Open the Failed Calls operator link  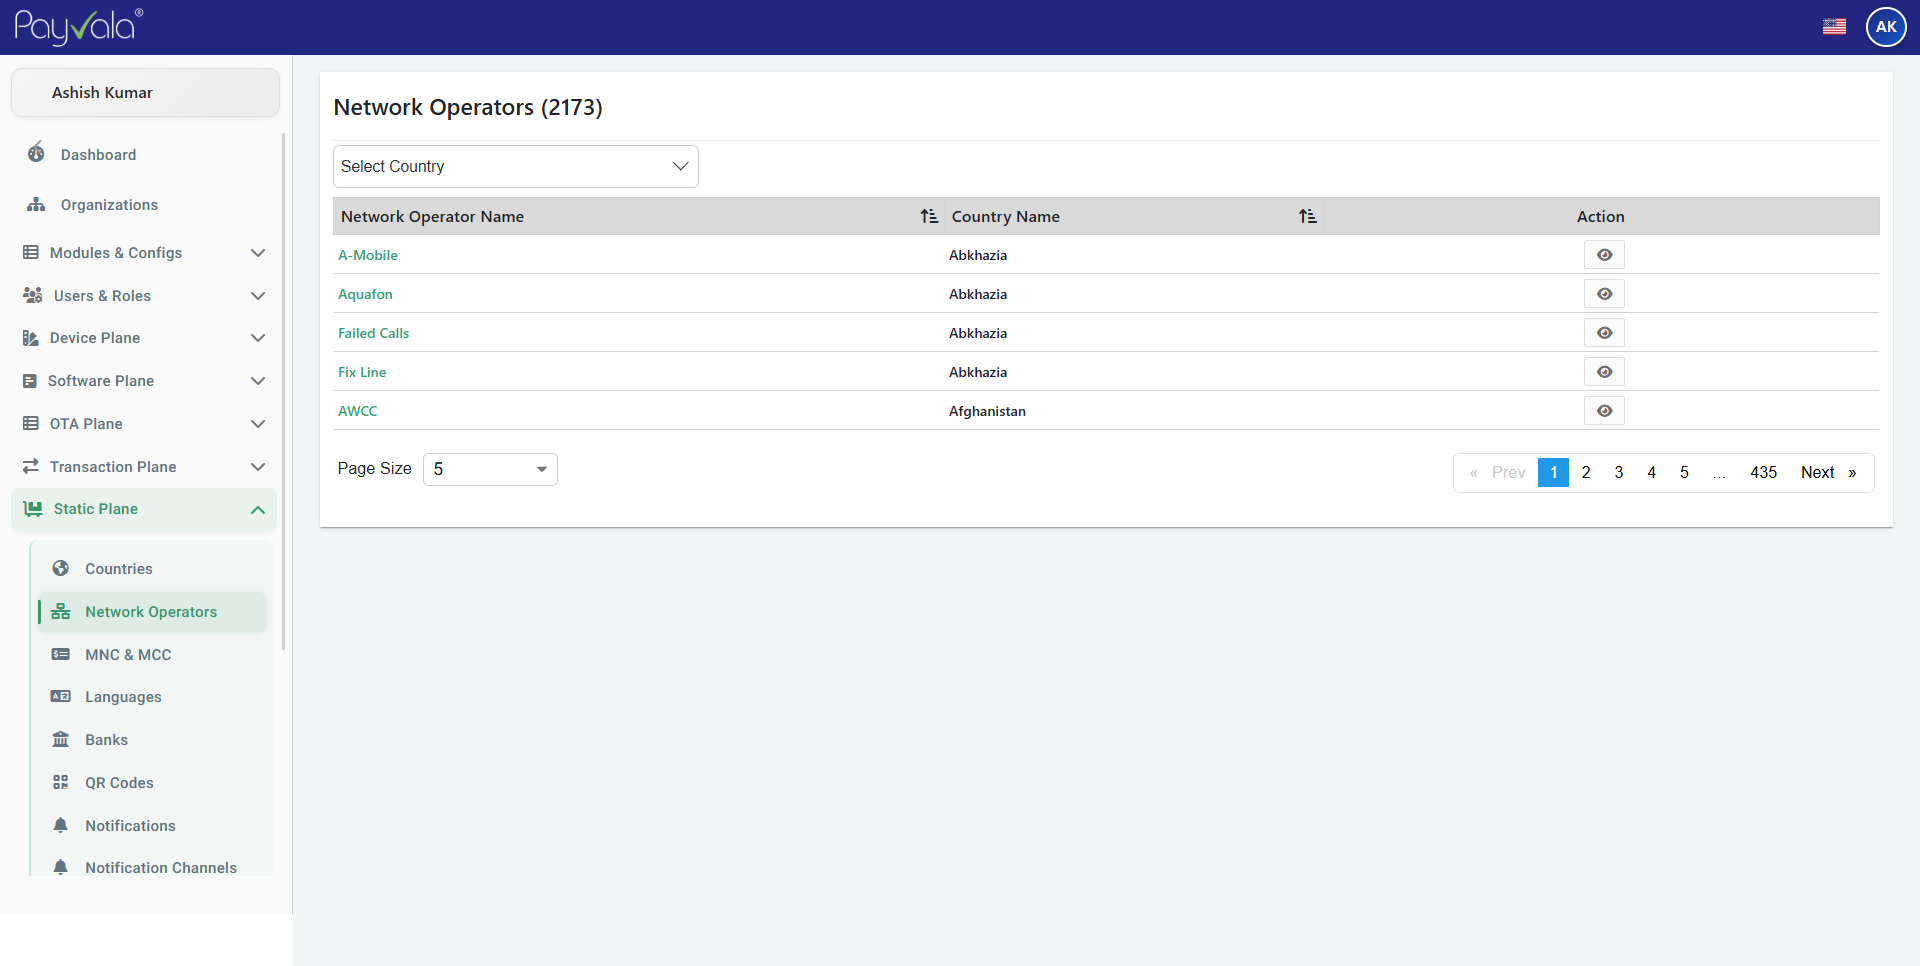coord(373,333)
